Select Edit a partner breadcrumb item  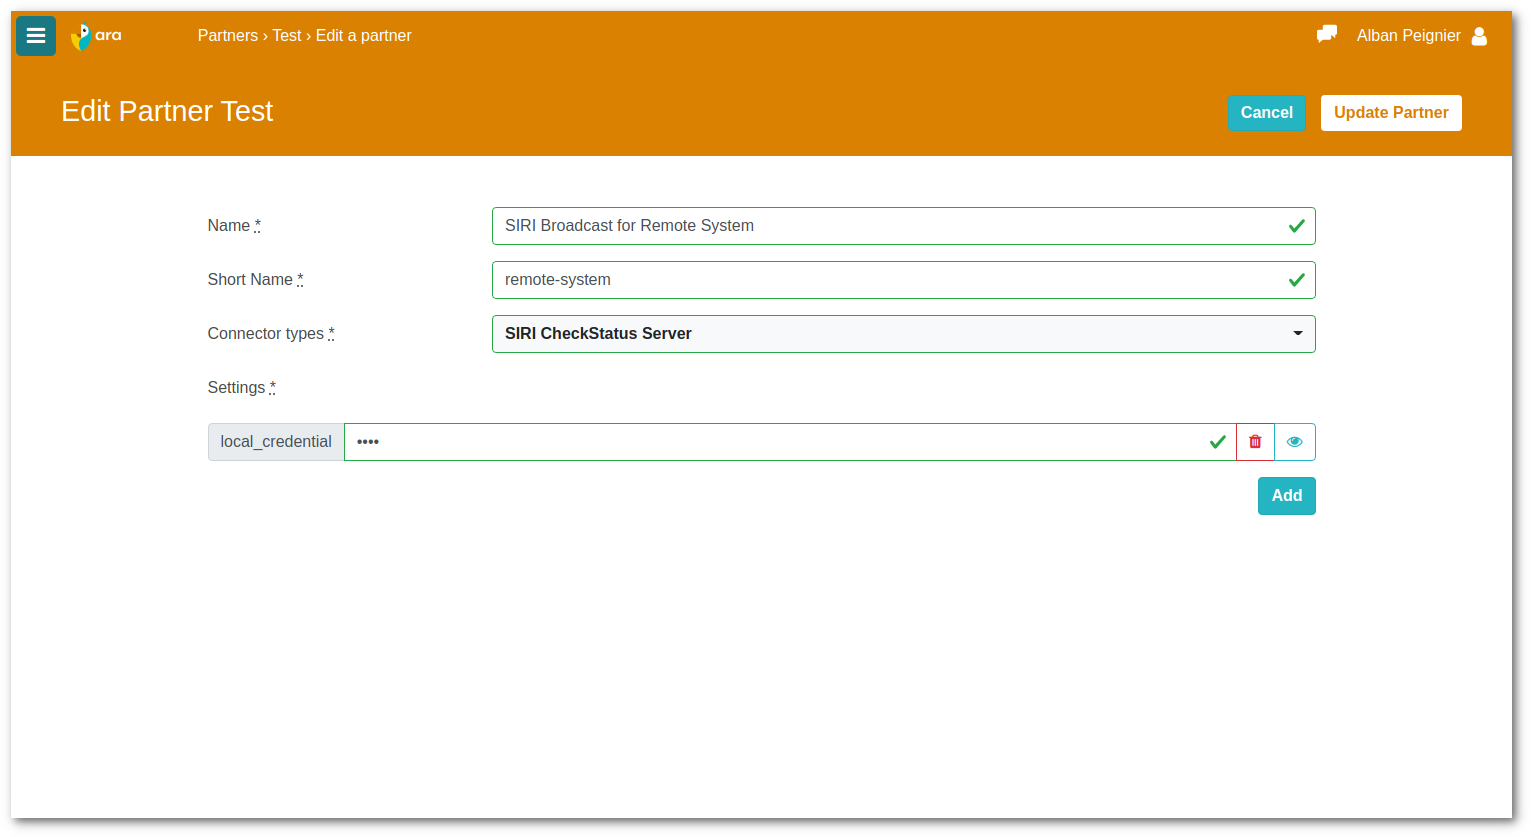coord(364,36)
